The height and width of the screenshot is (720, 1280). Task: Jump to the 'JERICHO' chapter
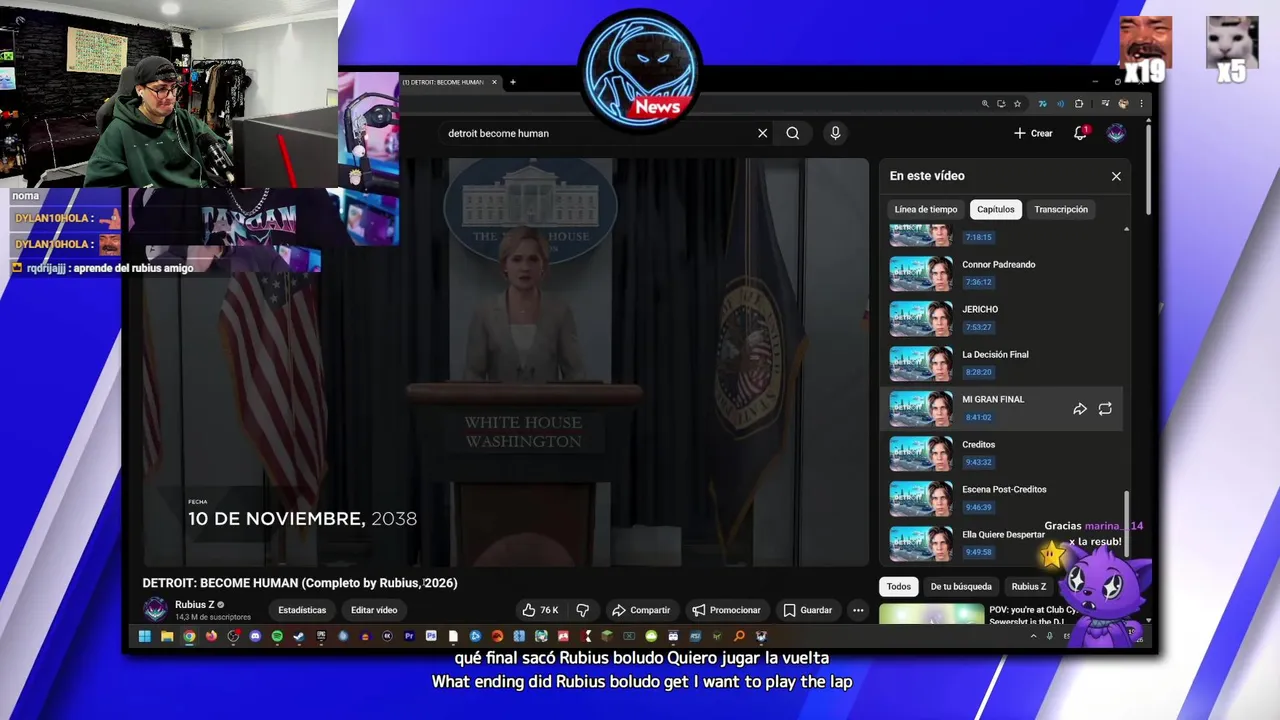pyautogui.click(x=1003, y=318)
